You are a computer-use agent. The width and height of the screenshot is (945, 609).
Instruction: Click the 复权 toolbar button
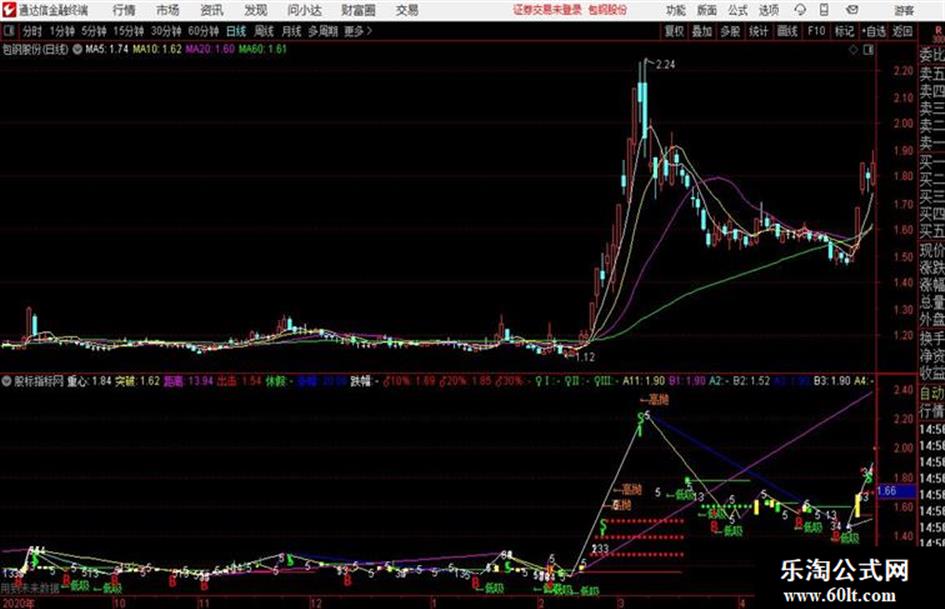click(674, 31)
